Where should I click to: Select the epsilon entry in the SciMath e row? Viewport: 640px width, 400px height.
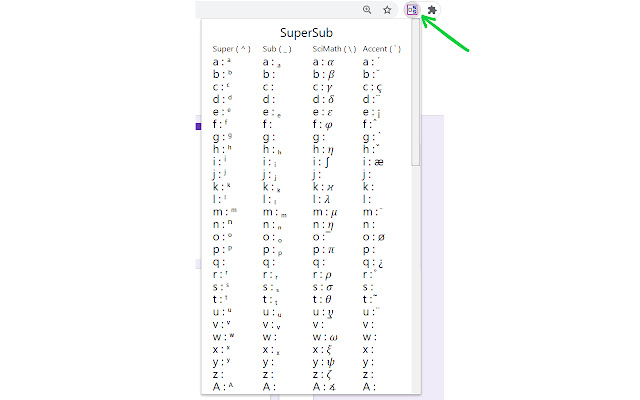tap(330, 112)
